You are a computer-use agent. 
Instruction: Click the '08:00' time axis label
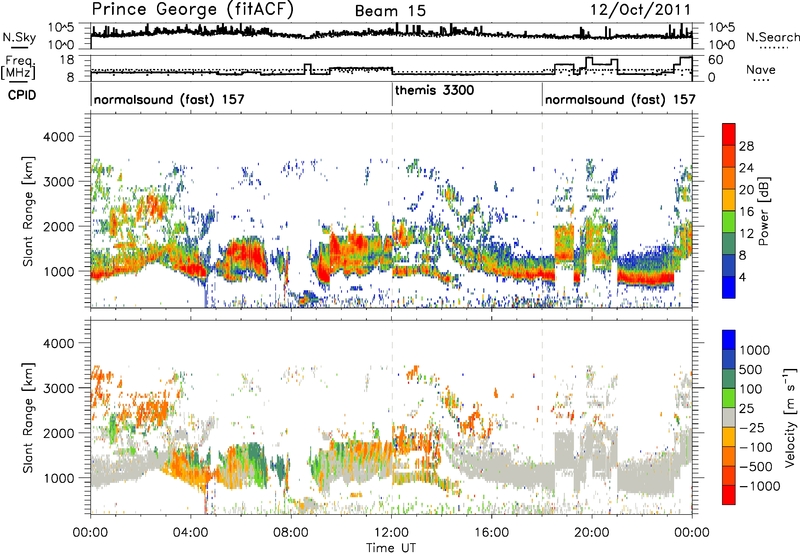point(291,533)
